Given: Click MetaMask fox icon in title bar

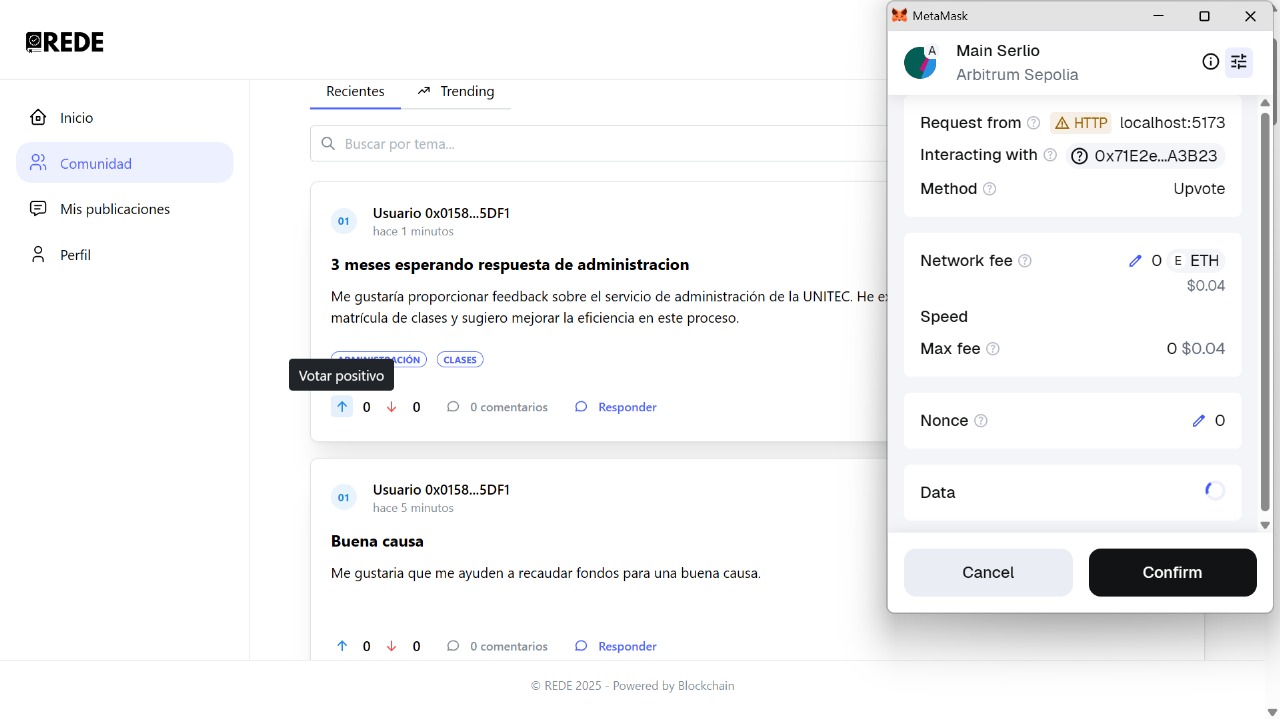Looking at the screenshot, I should (x=900, y=16).
